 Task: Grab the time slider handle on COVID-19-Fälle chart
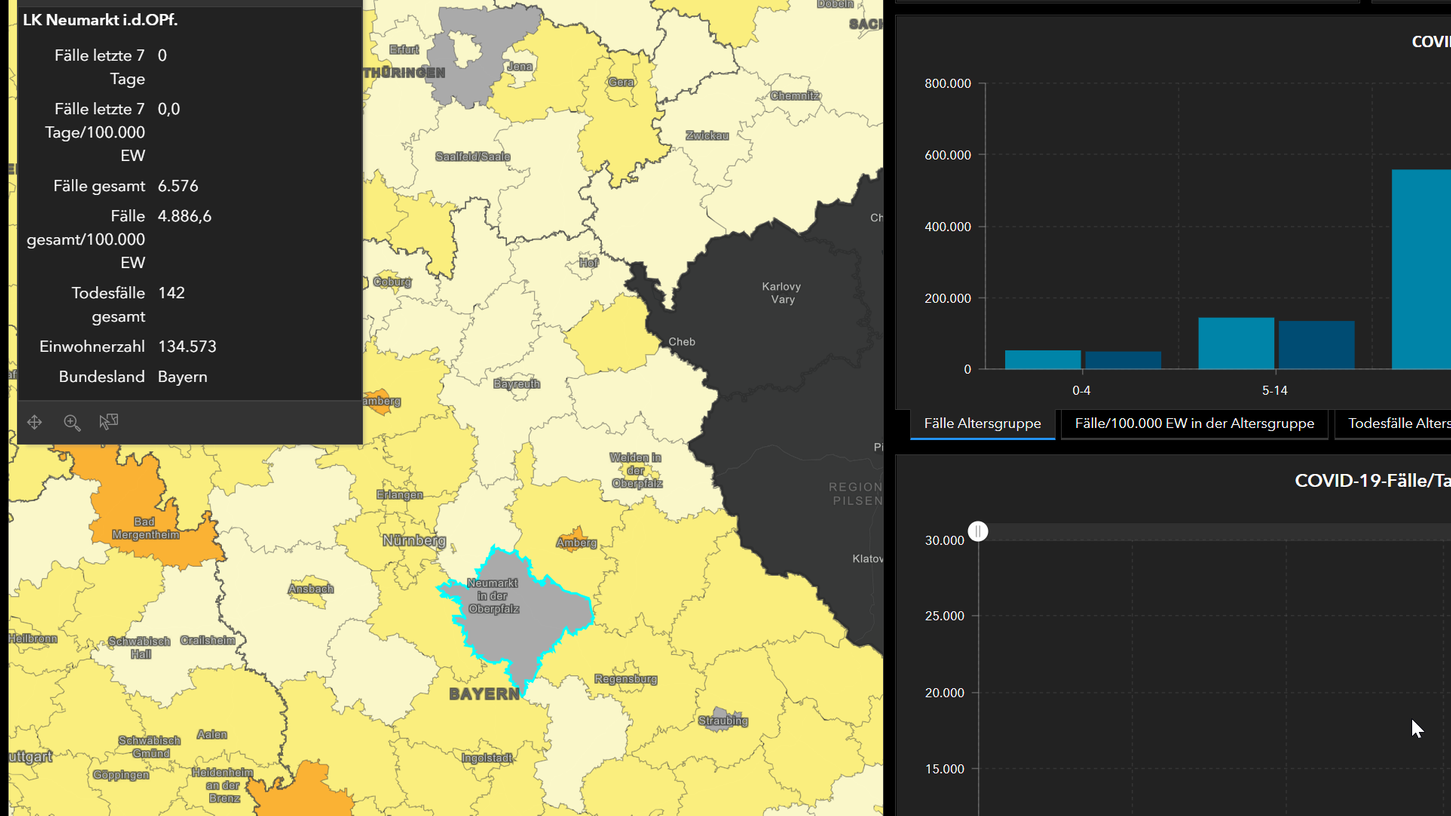978,531
